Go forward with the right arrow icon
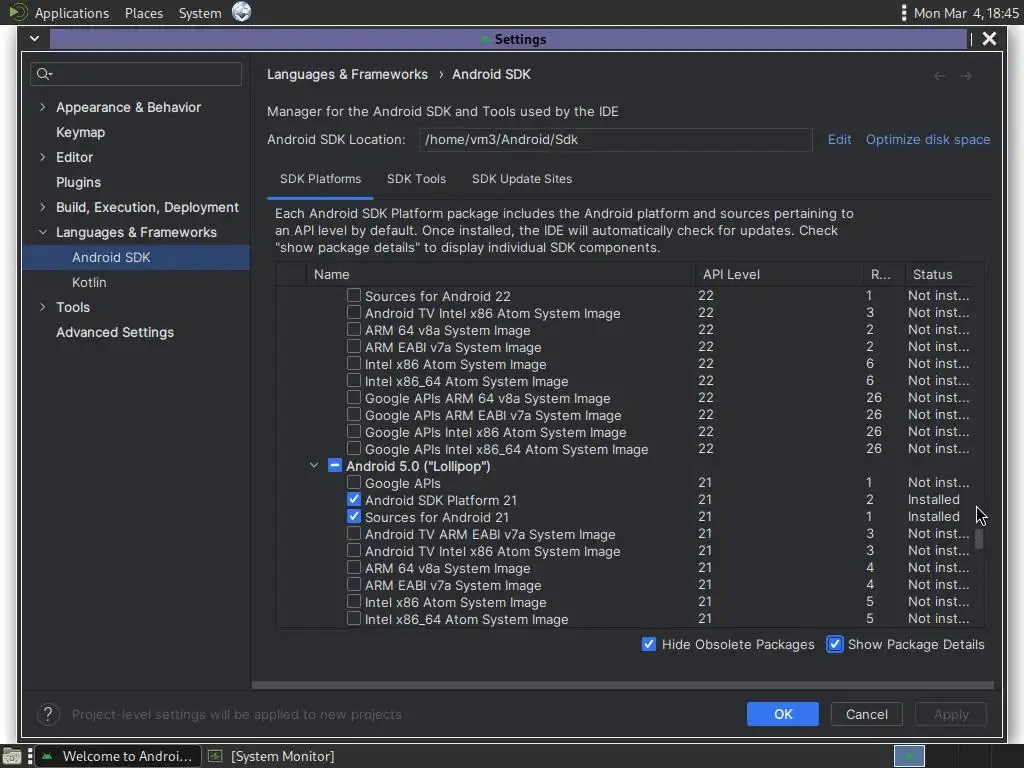Viewport: 1024px width, 768px height. (966, 76)
